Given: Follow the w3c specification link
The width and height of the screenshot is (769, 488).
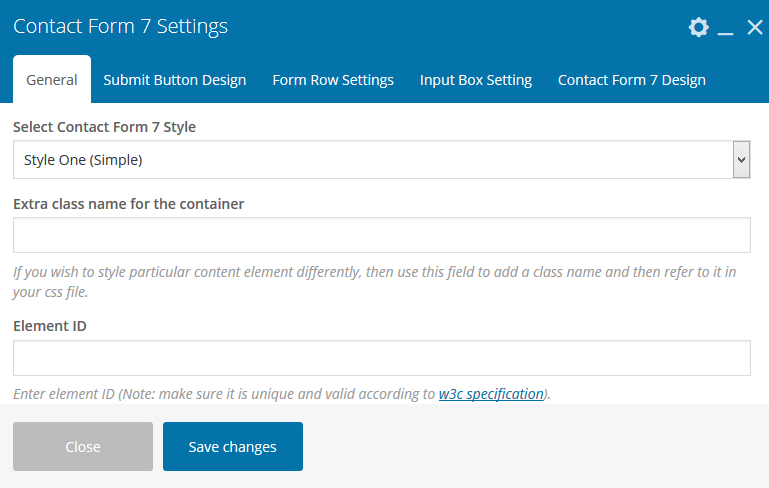Looking at the screenshot, I should pos(491,394).
